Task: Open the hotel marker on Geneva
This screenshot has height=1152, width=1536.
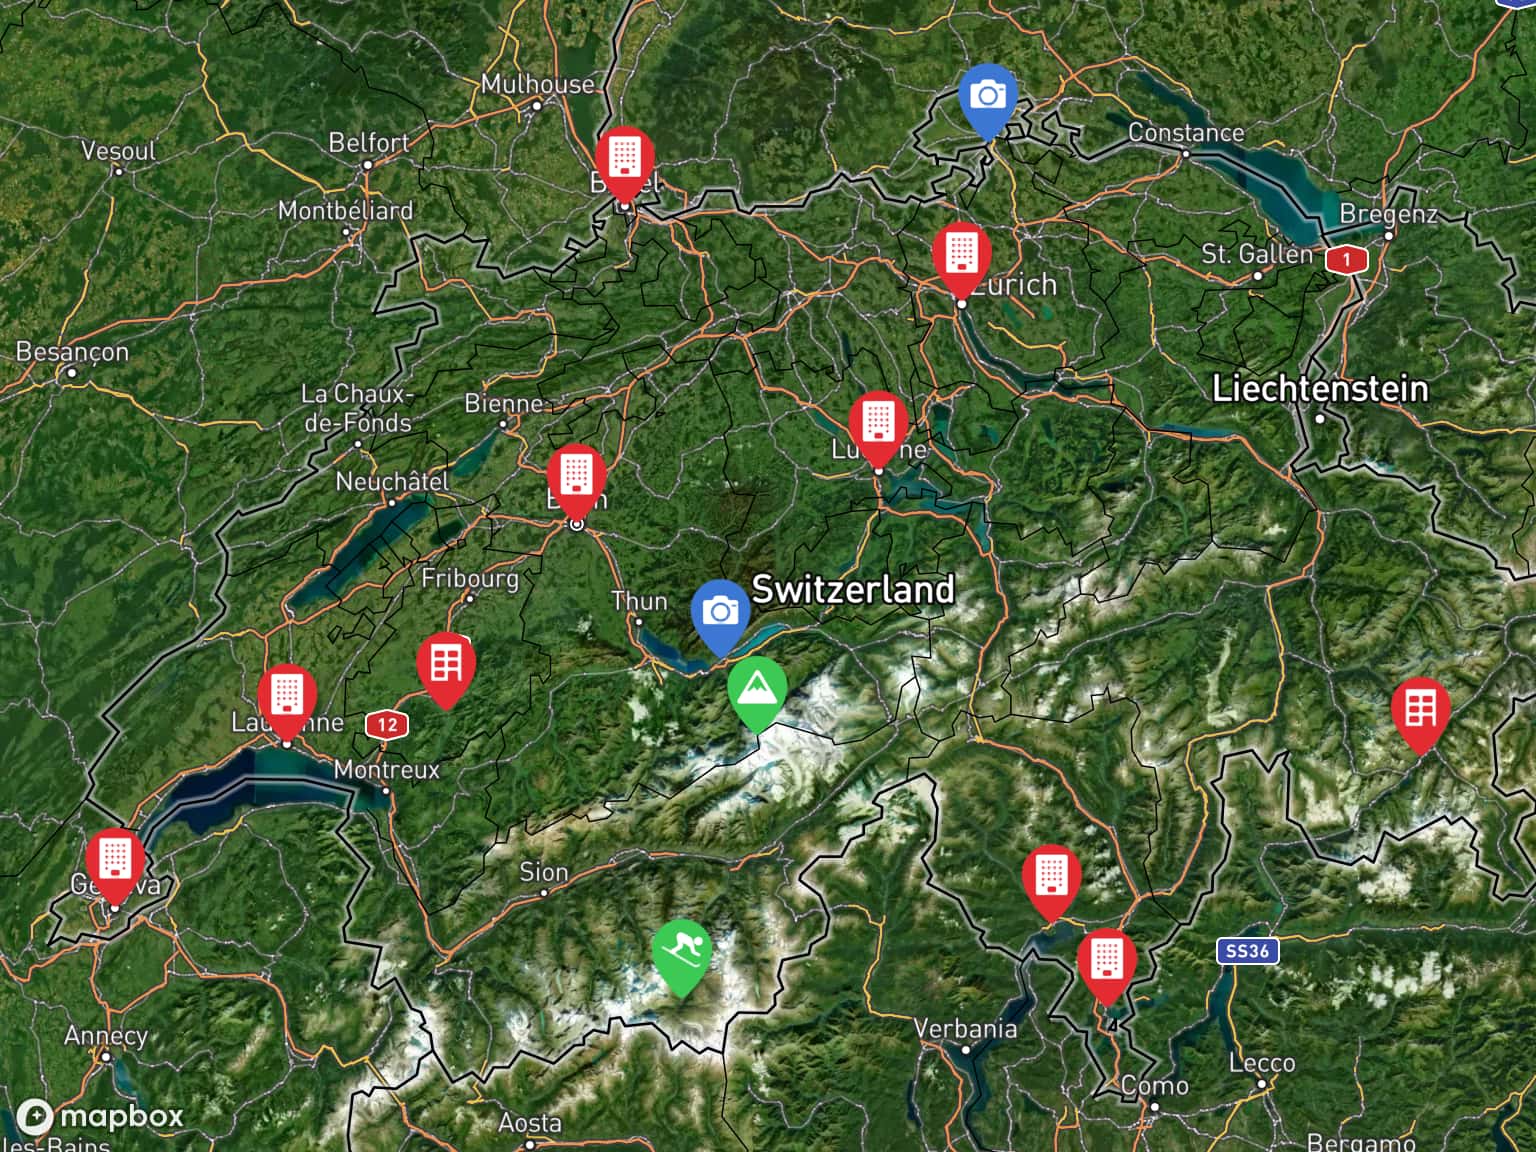Action: coord(115,865)
